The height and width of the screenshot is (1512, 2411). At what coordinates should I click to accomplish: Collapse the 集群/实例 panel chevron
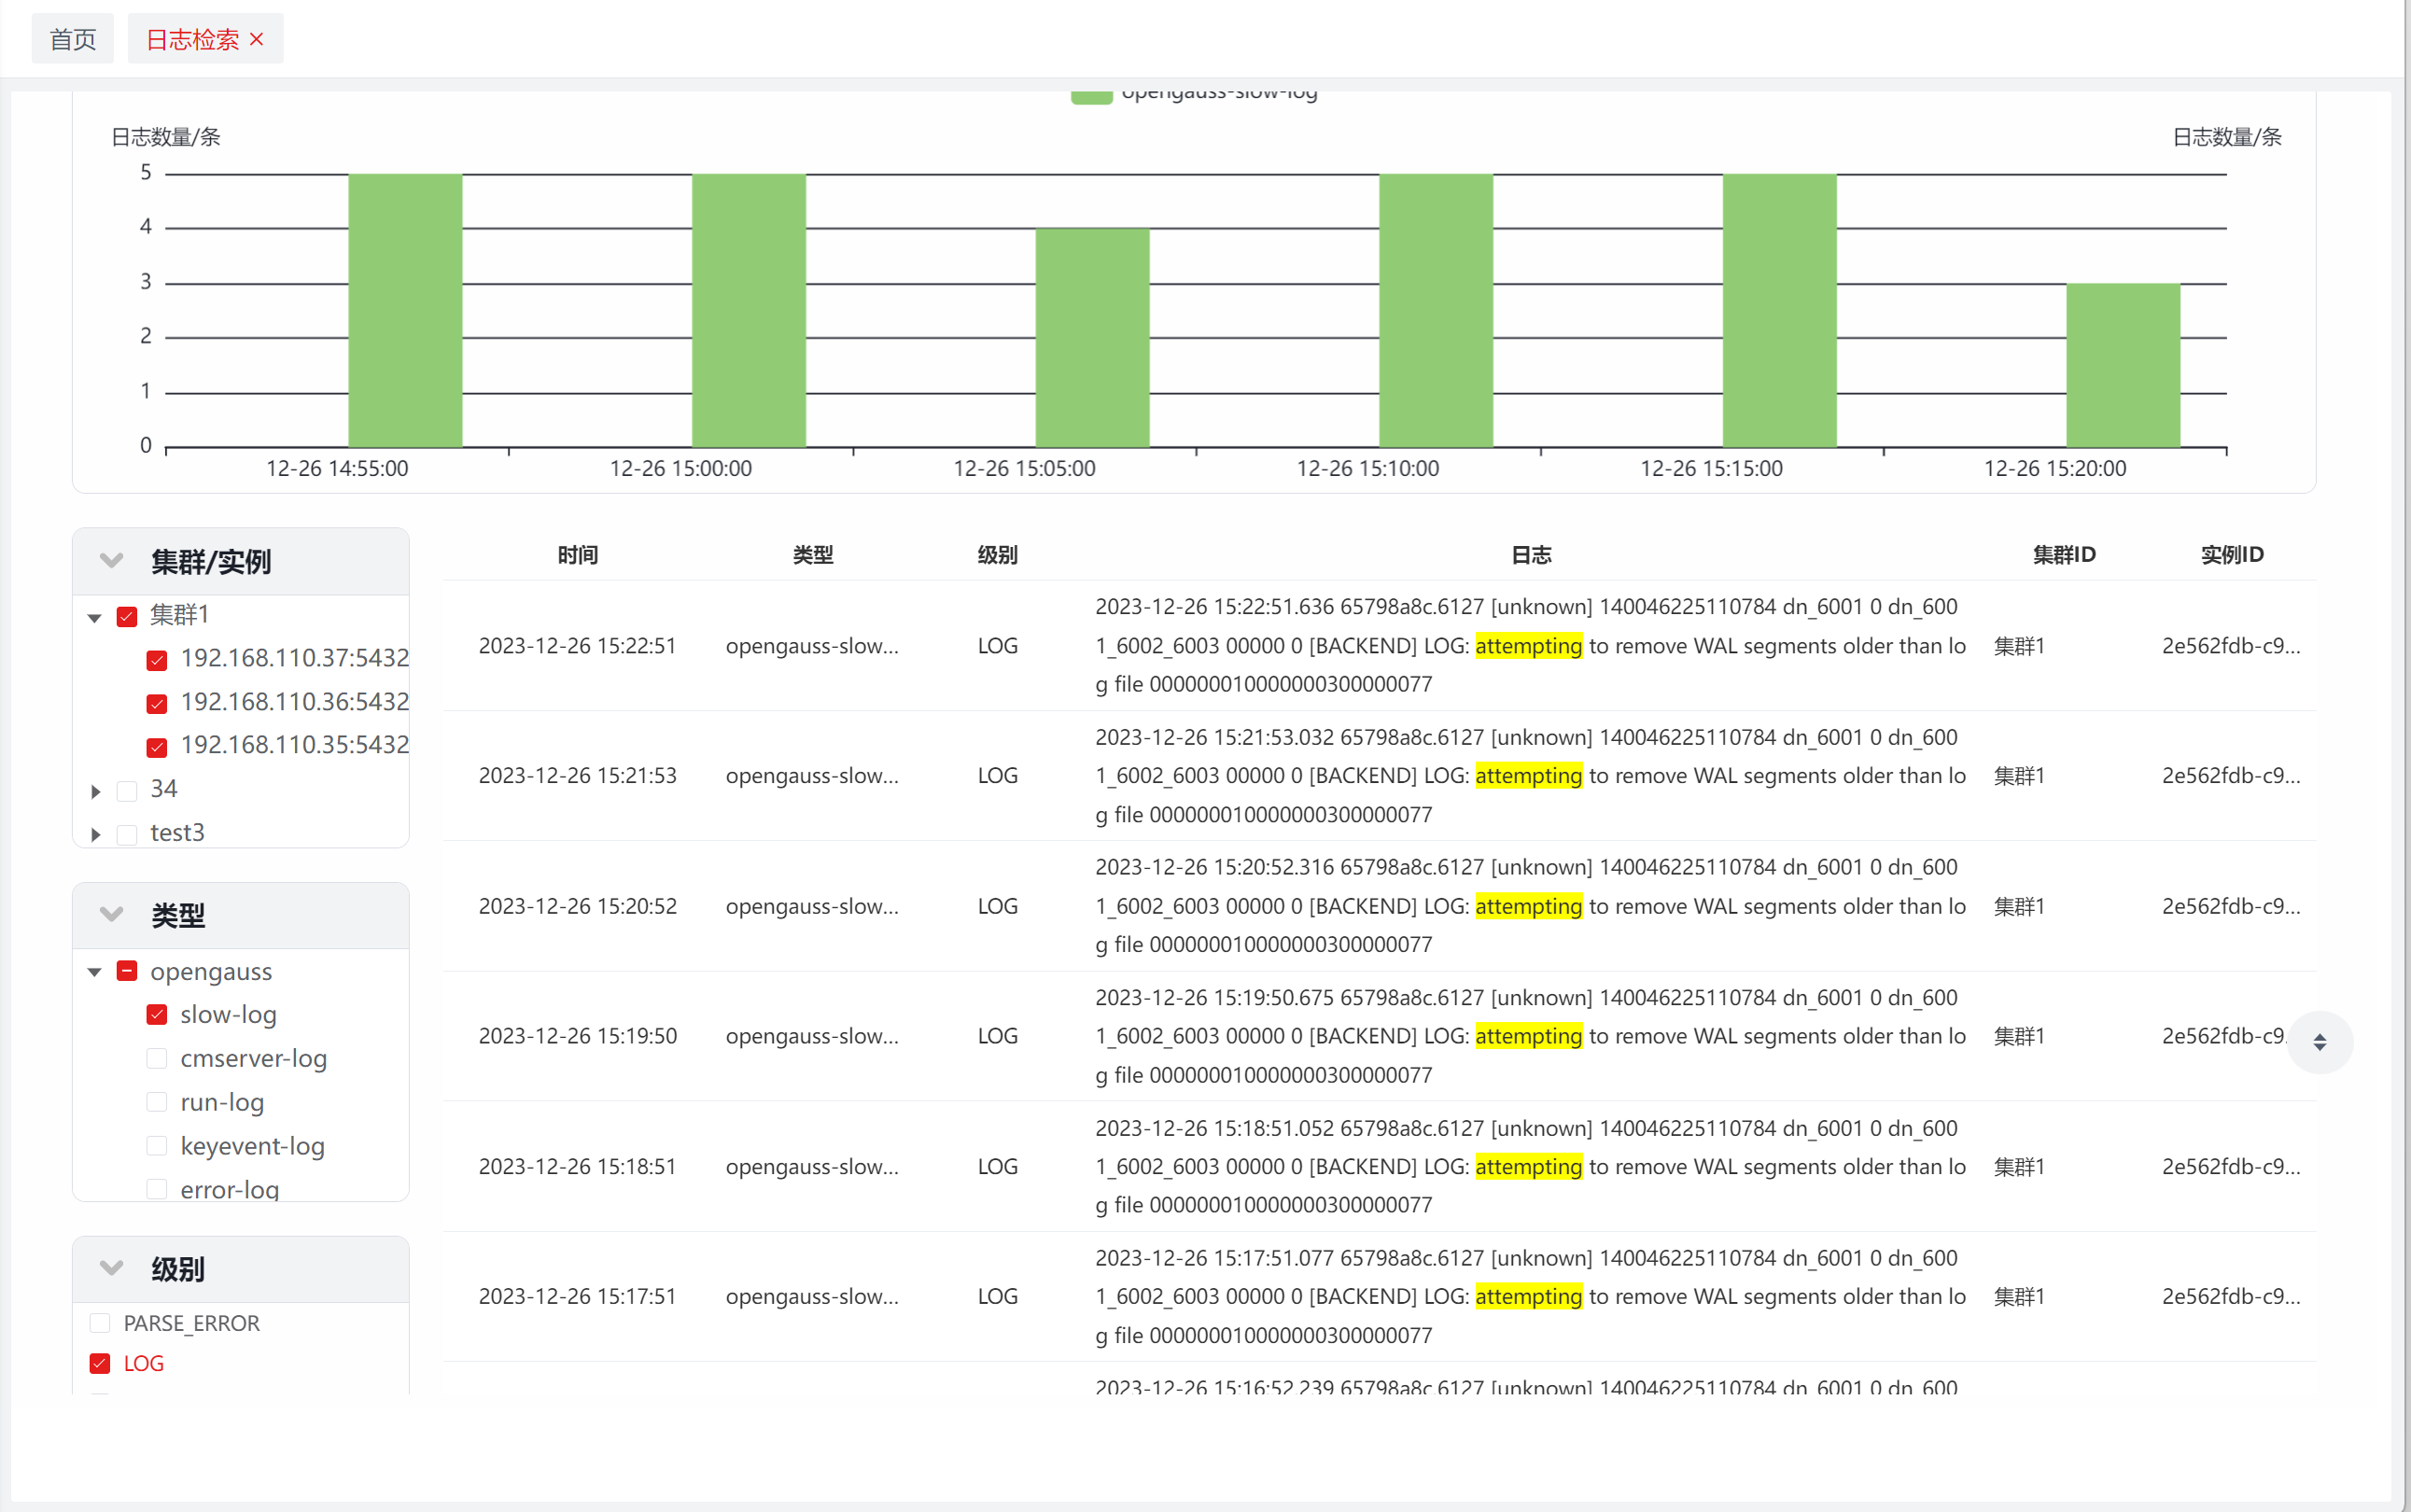(x=112, y=560)
